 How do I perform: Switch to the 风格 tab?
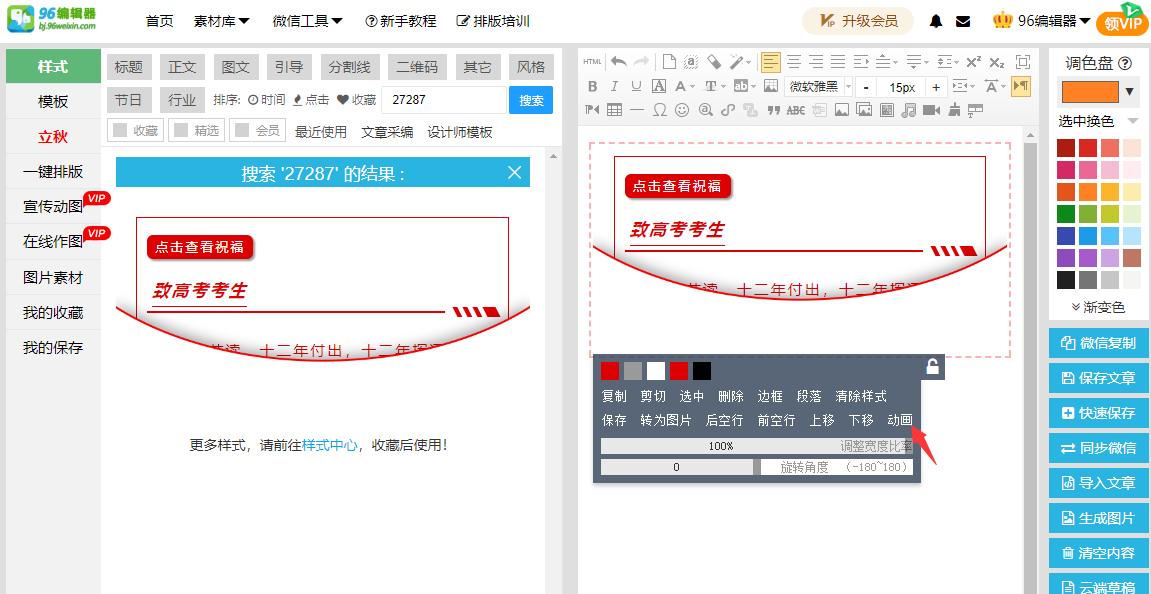pyautogui.click(x=531, y=66)
